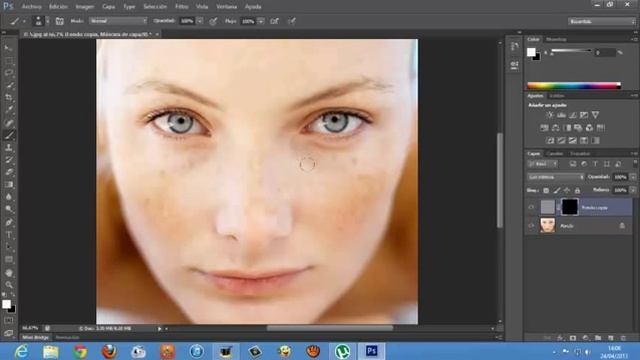Select the Gradient tool
The height and width of the screenshot is (360, 640).
coord(9,184)
